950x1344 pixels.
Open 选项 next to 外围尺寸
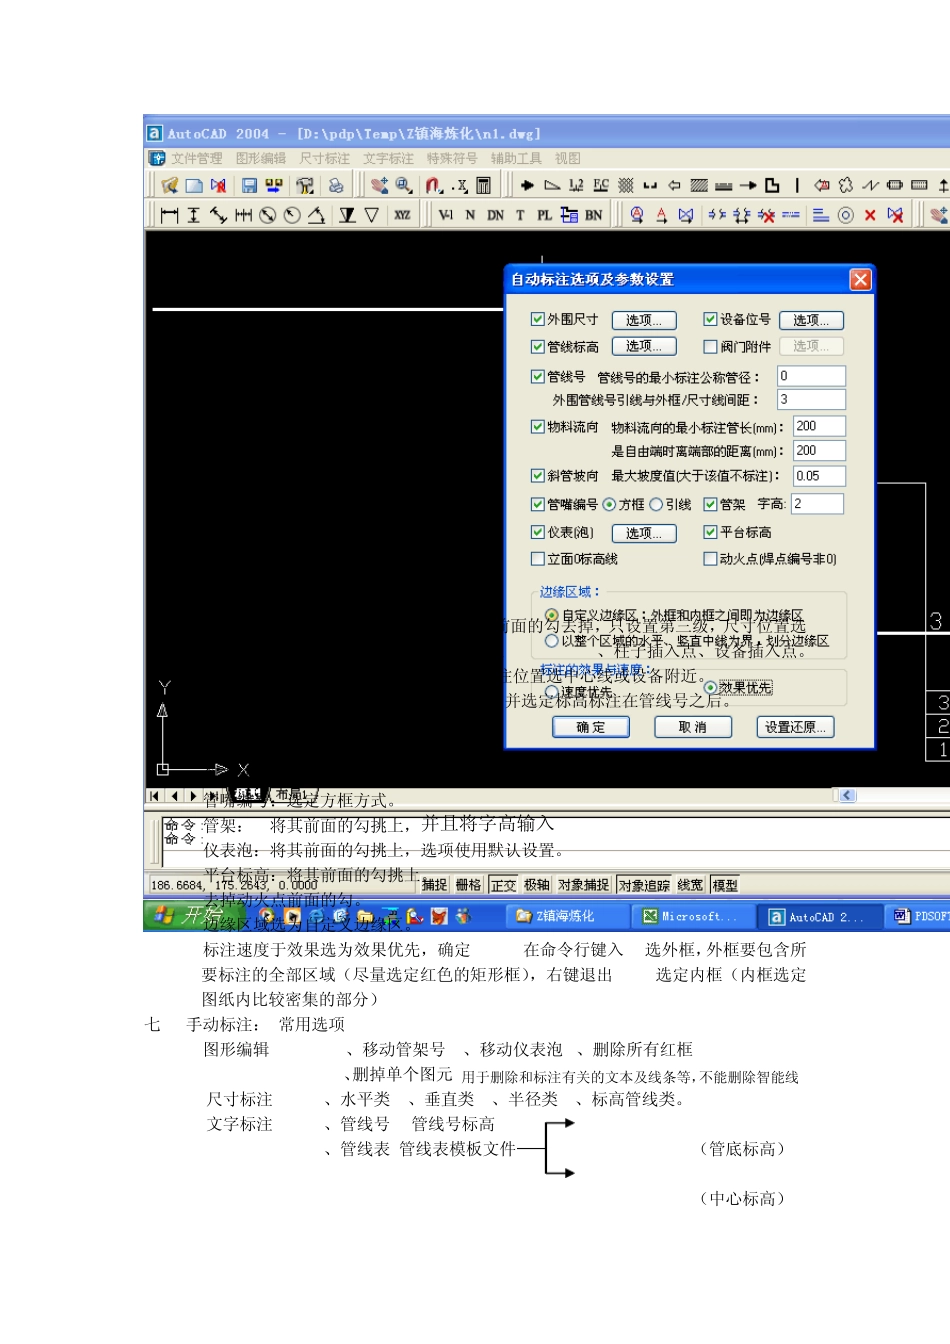(644, 320)
